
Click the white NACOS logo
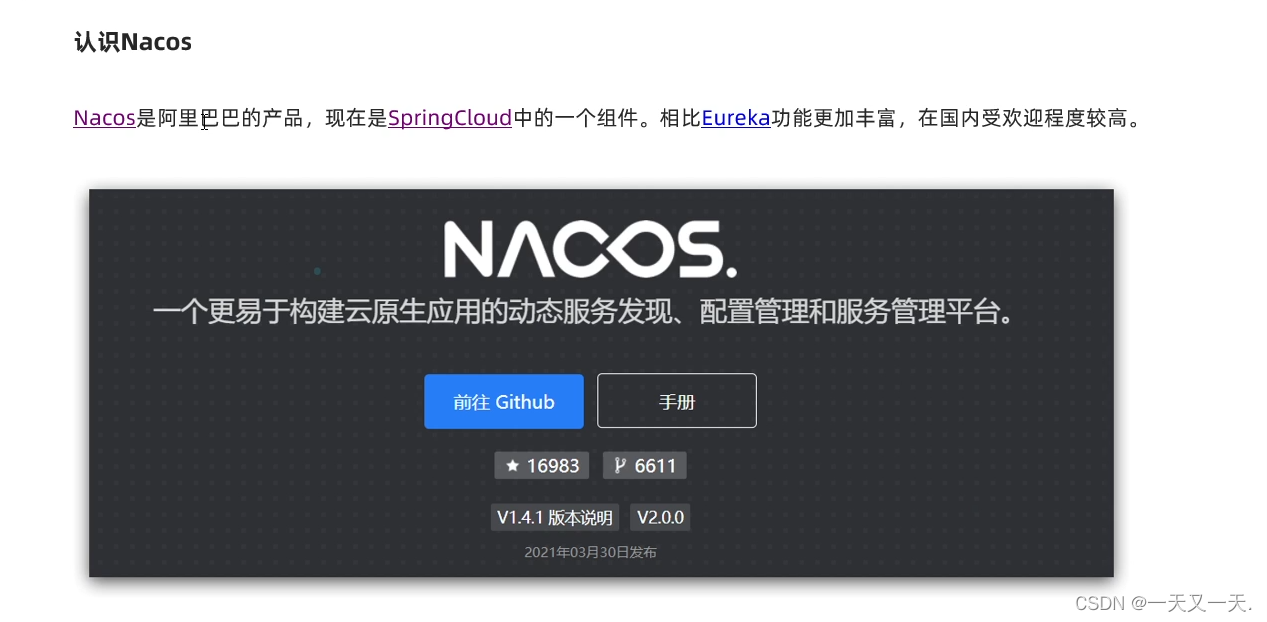(590, 249)
